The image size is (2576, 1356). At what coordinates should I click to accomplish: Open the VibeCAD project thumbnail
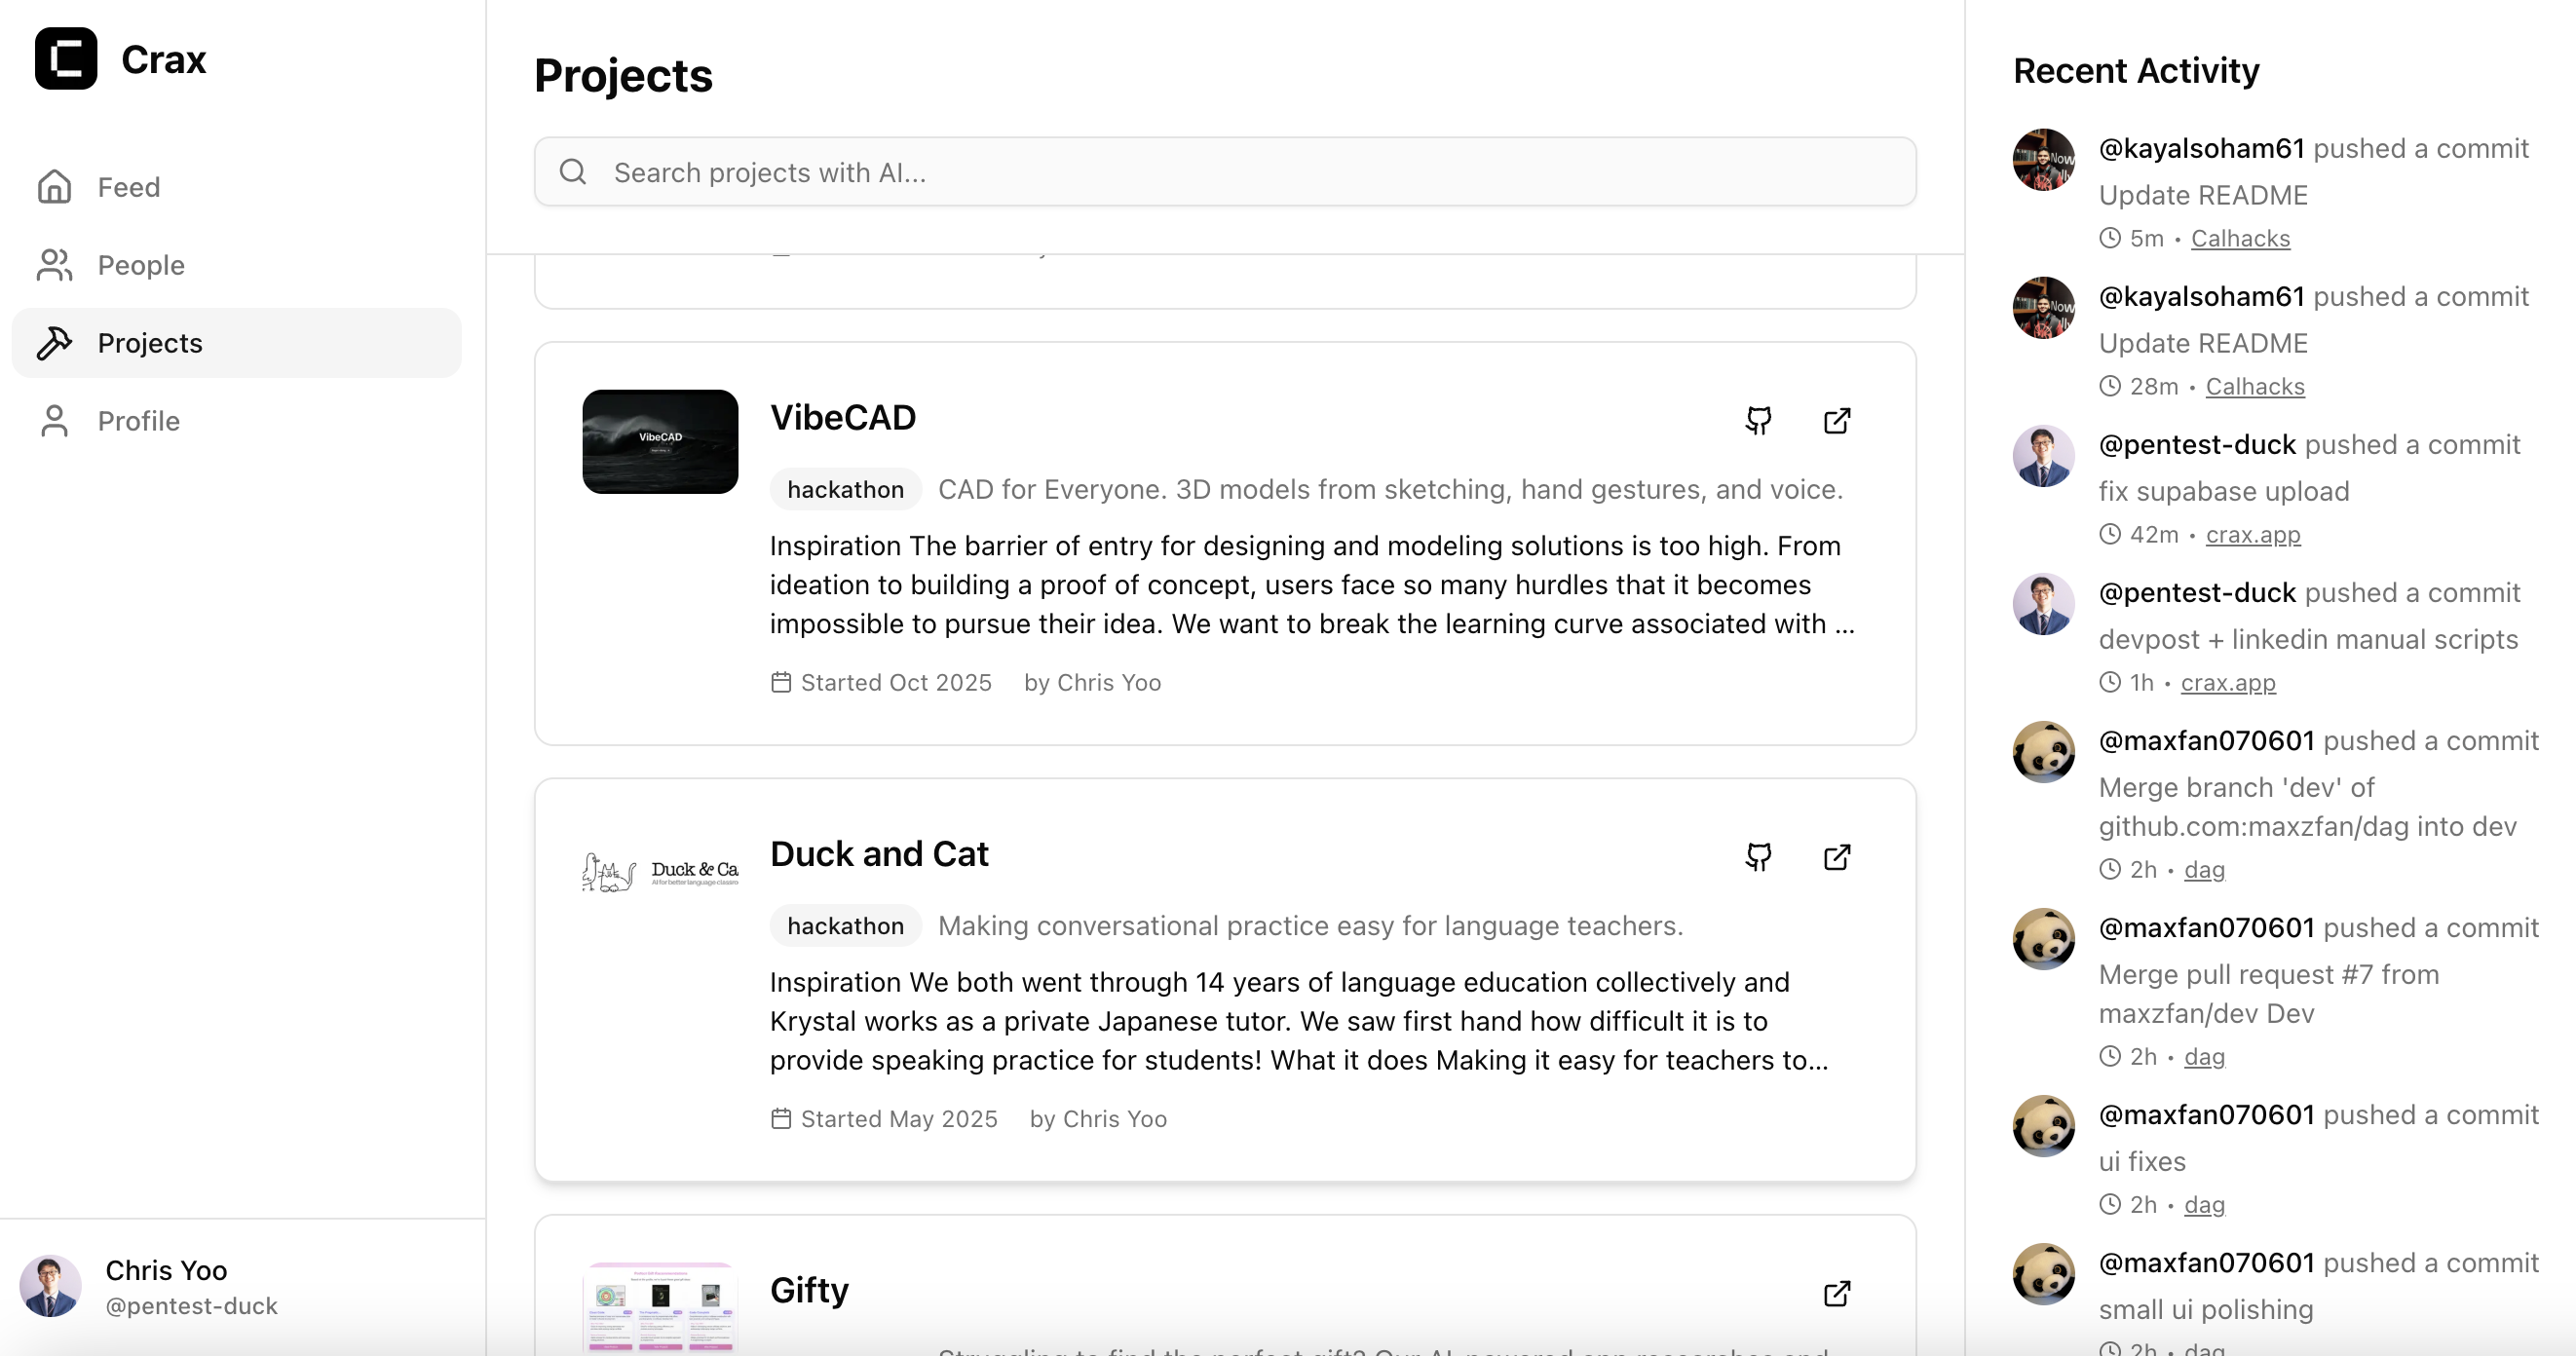coord(660,441)
